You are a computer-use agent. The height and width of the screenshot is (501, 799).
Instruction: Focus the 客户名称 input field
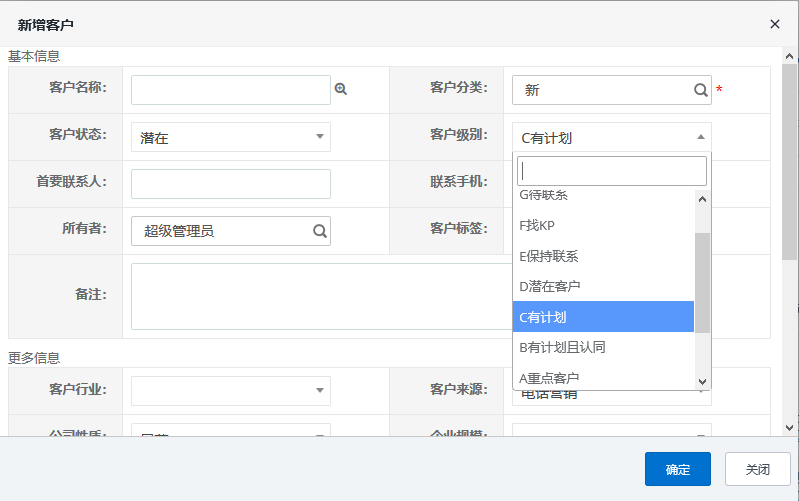point(230,90)
